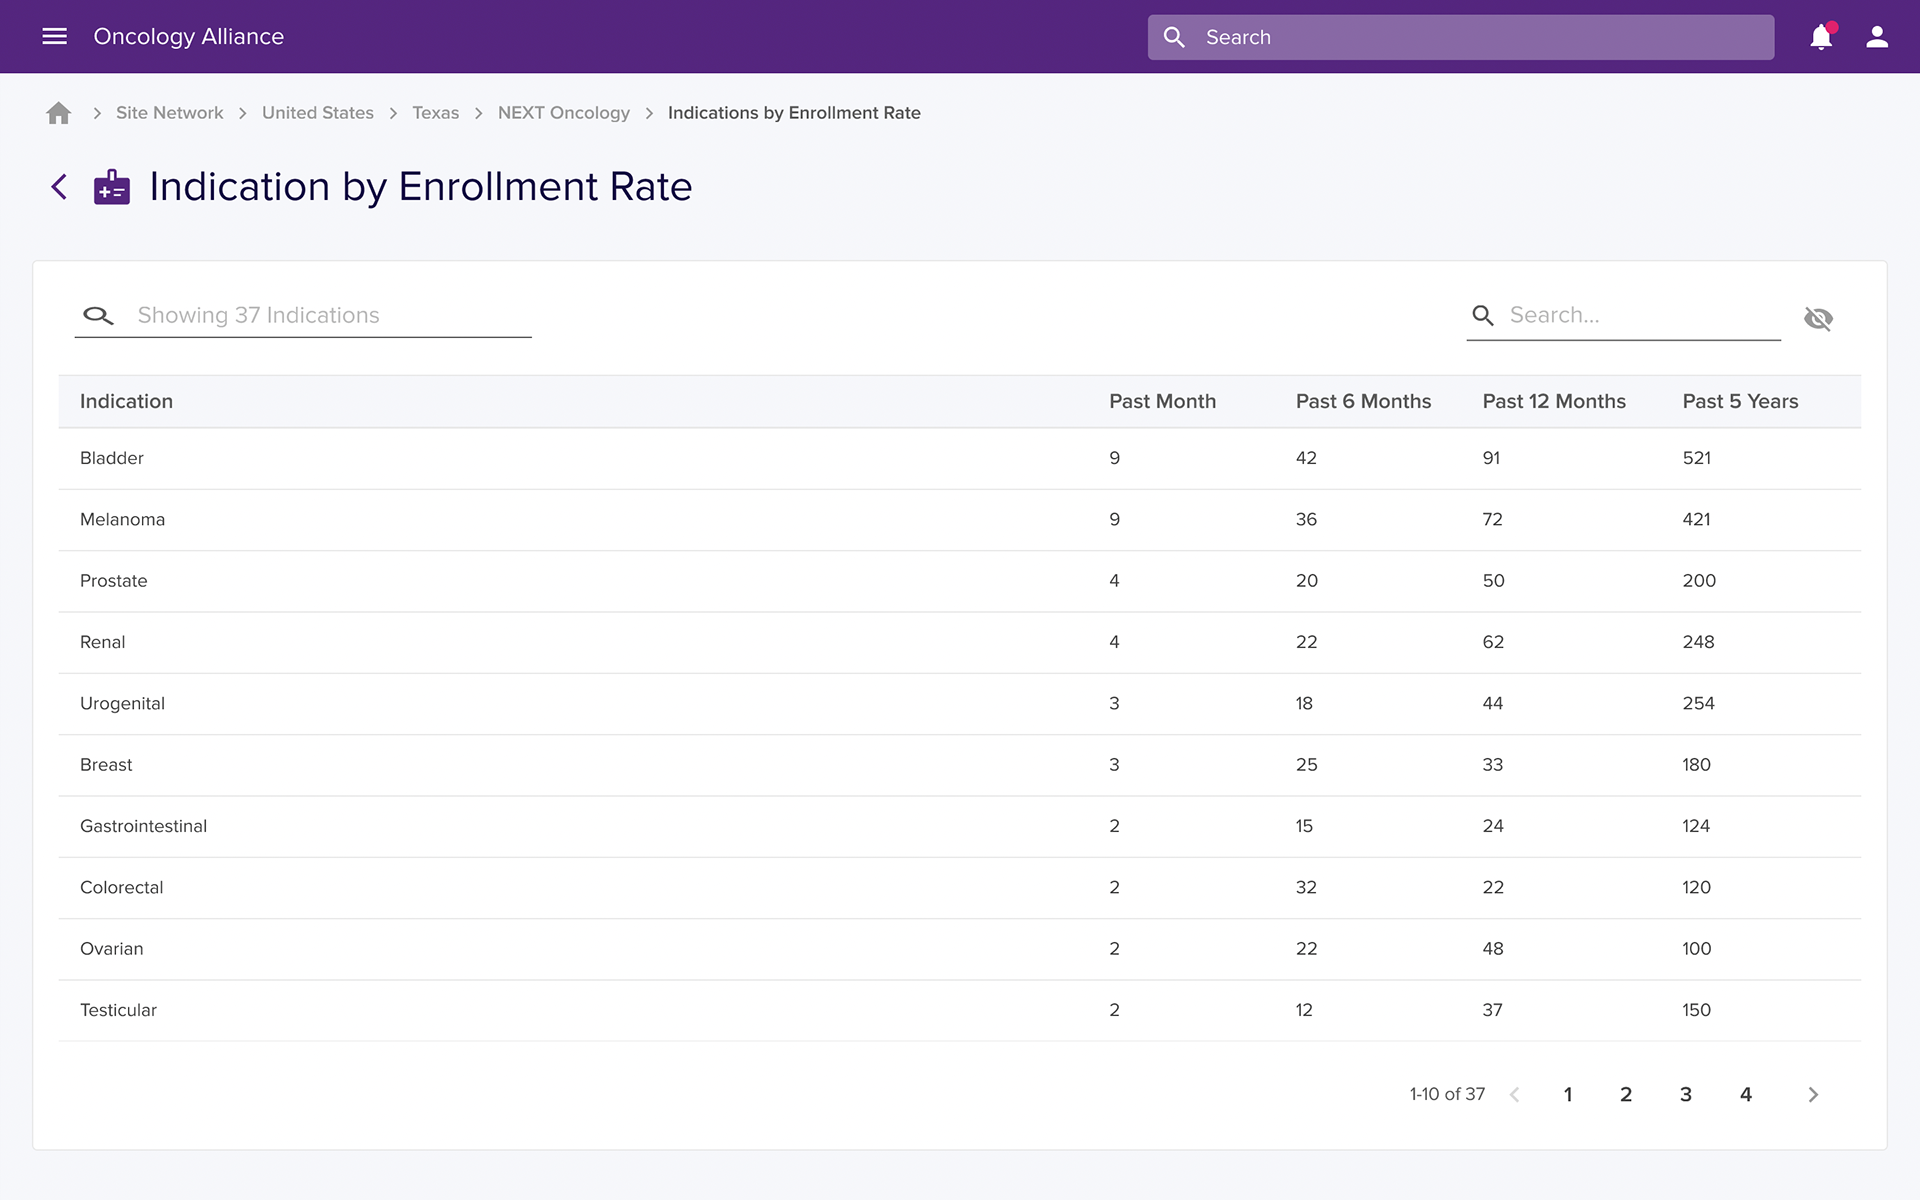Select the Renal row
Image resolution: width=1920 pixels, height=1200 pixels.
point(960,642)
